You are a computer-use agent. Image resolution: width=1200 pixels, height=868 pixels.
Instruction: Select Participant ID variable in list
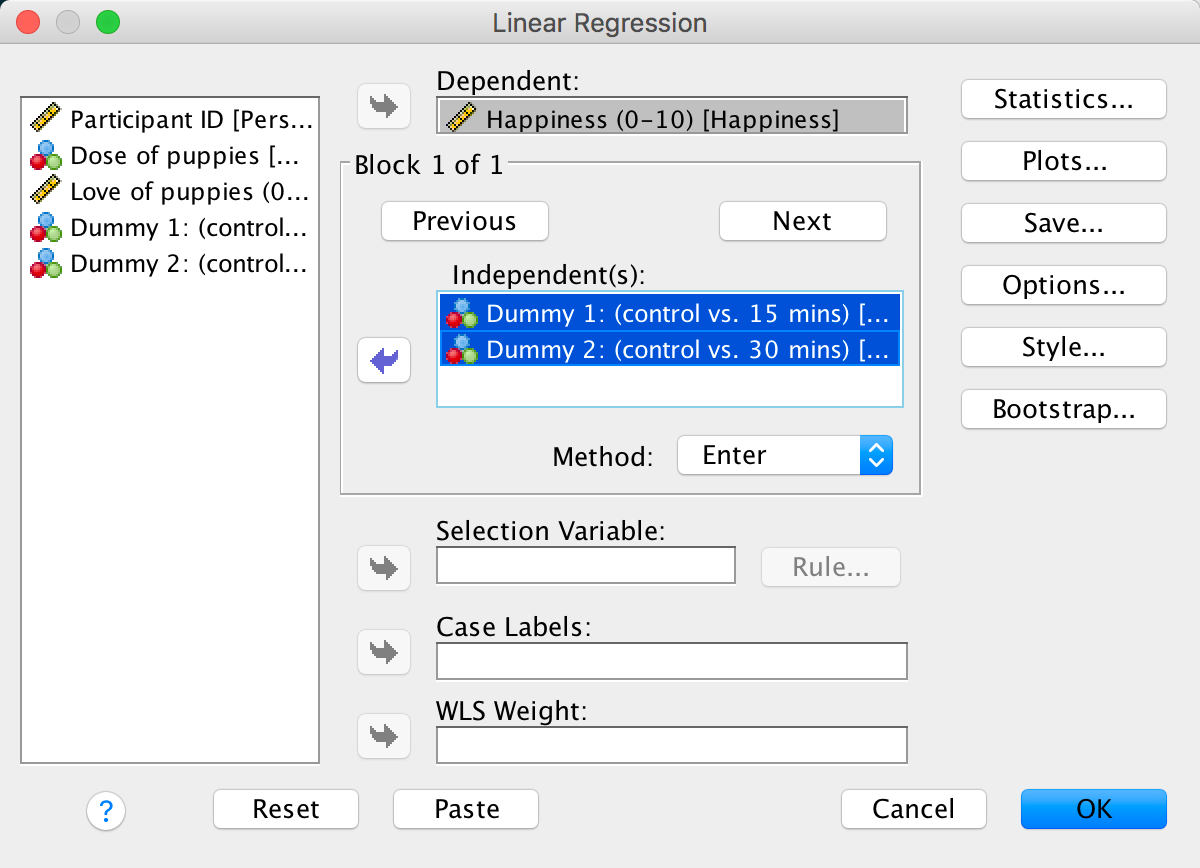point(172,120)
